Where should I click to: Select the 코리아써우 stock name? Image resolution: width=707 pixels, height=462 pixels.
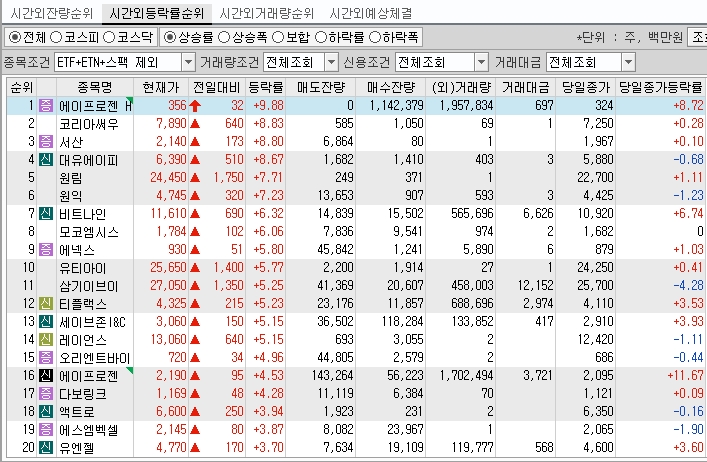pyautogui.click(x=89, y=124)
